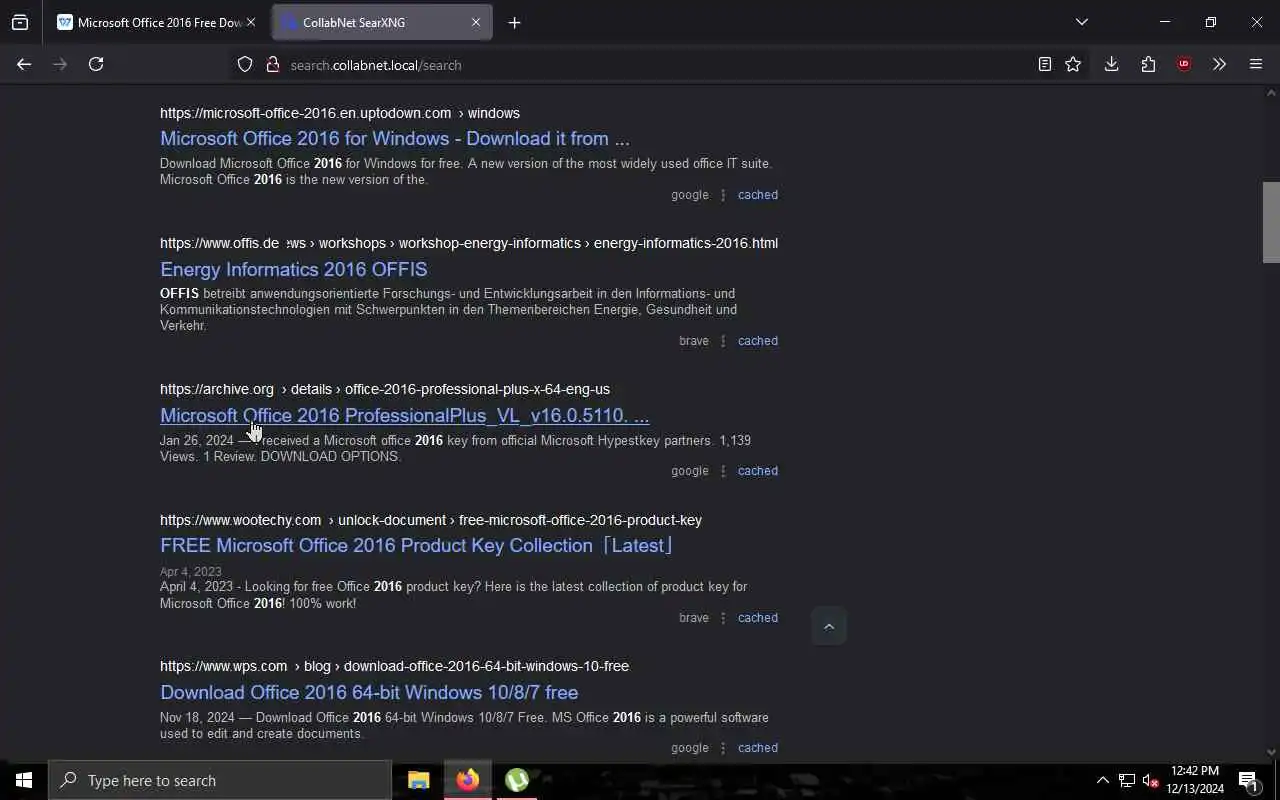Open the Extensions puzzle icon
The image size is (1280, 800).
(x=1148, y=64)
